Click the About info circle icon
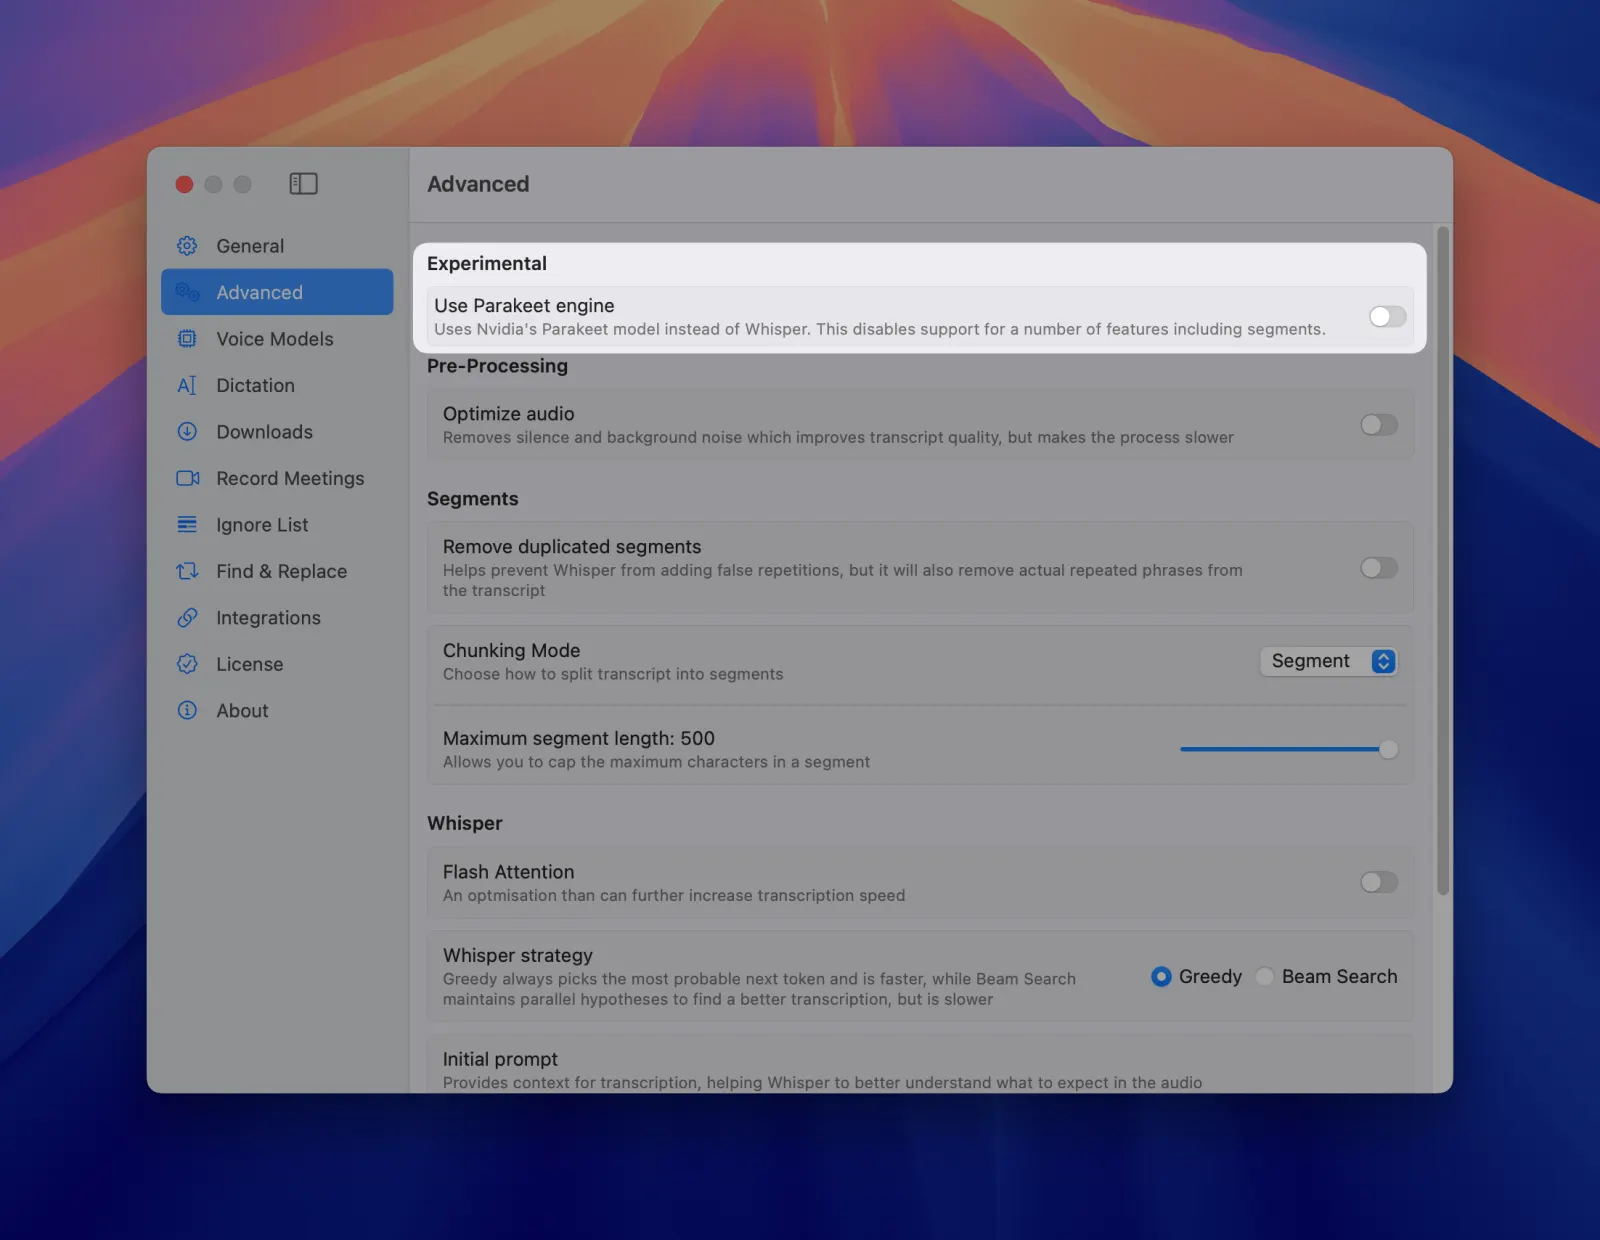1600x1240 pixels. point(187,711)
